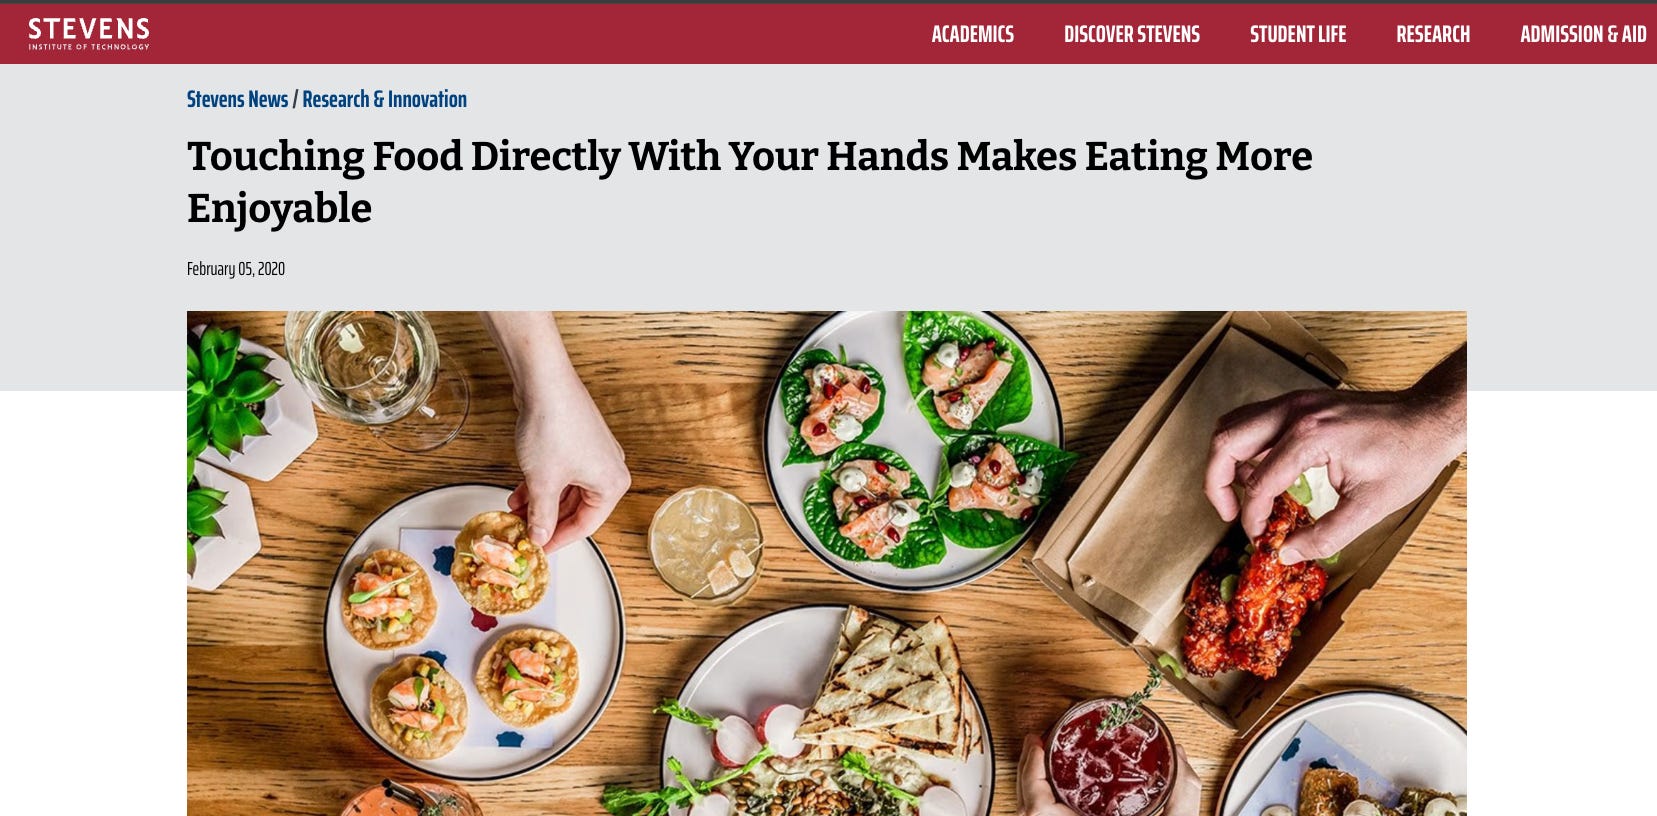Click the article headline about touching food
Viewport: 1657px width, 816px height.
[x=749, y=182]
